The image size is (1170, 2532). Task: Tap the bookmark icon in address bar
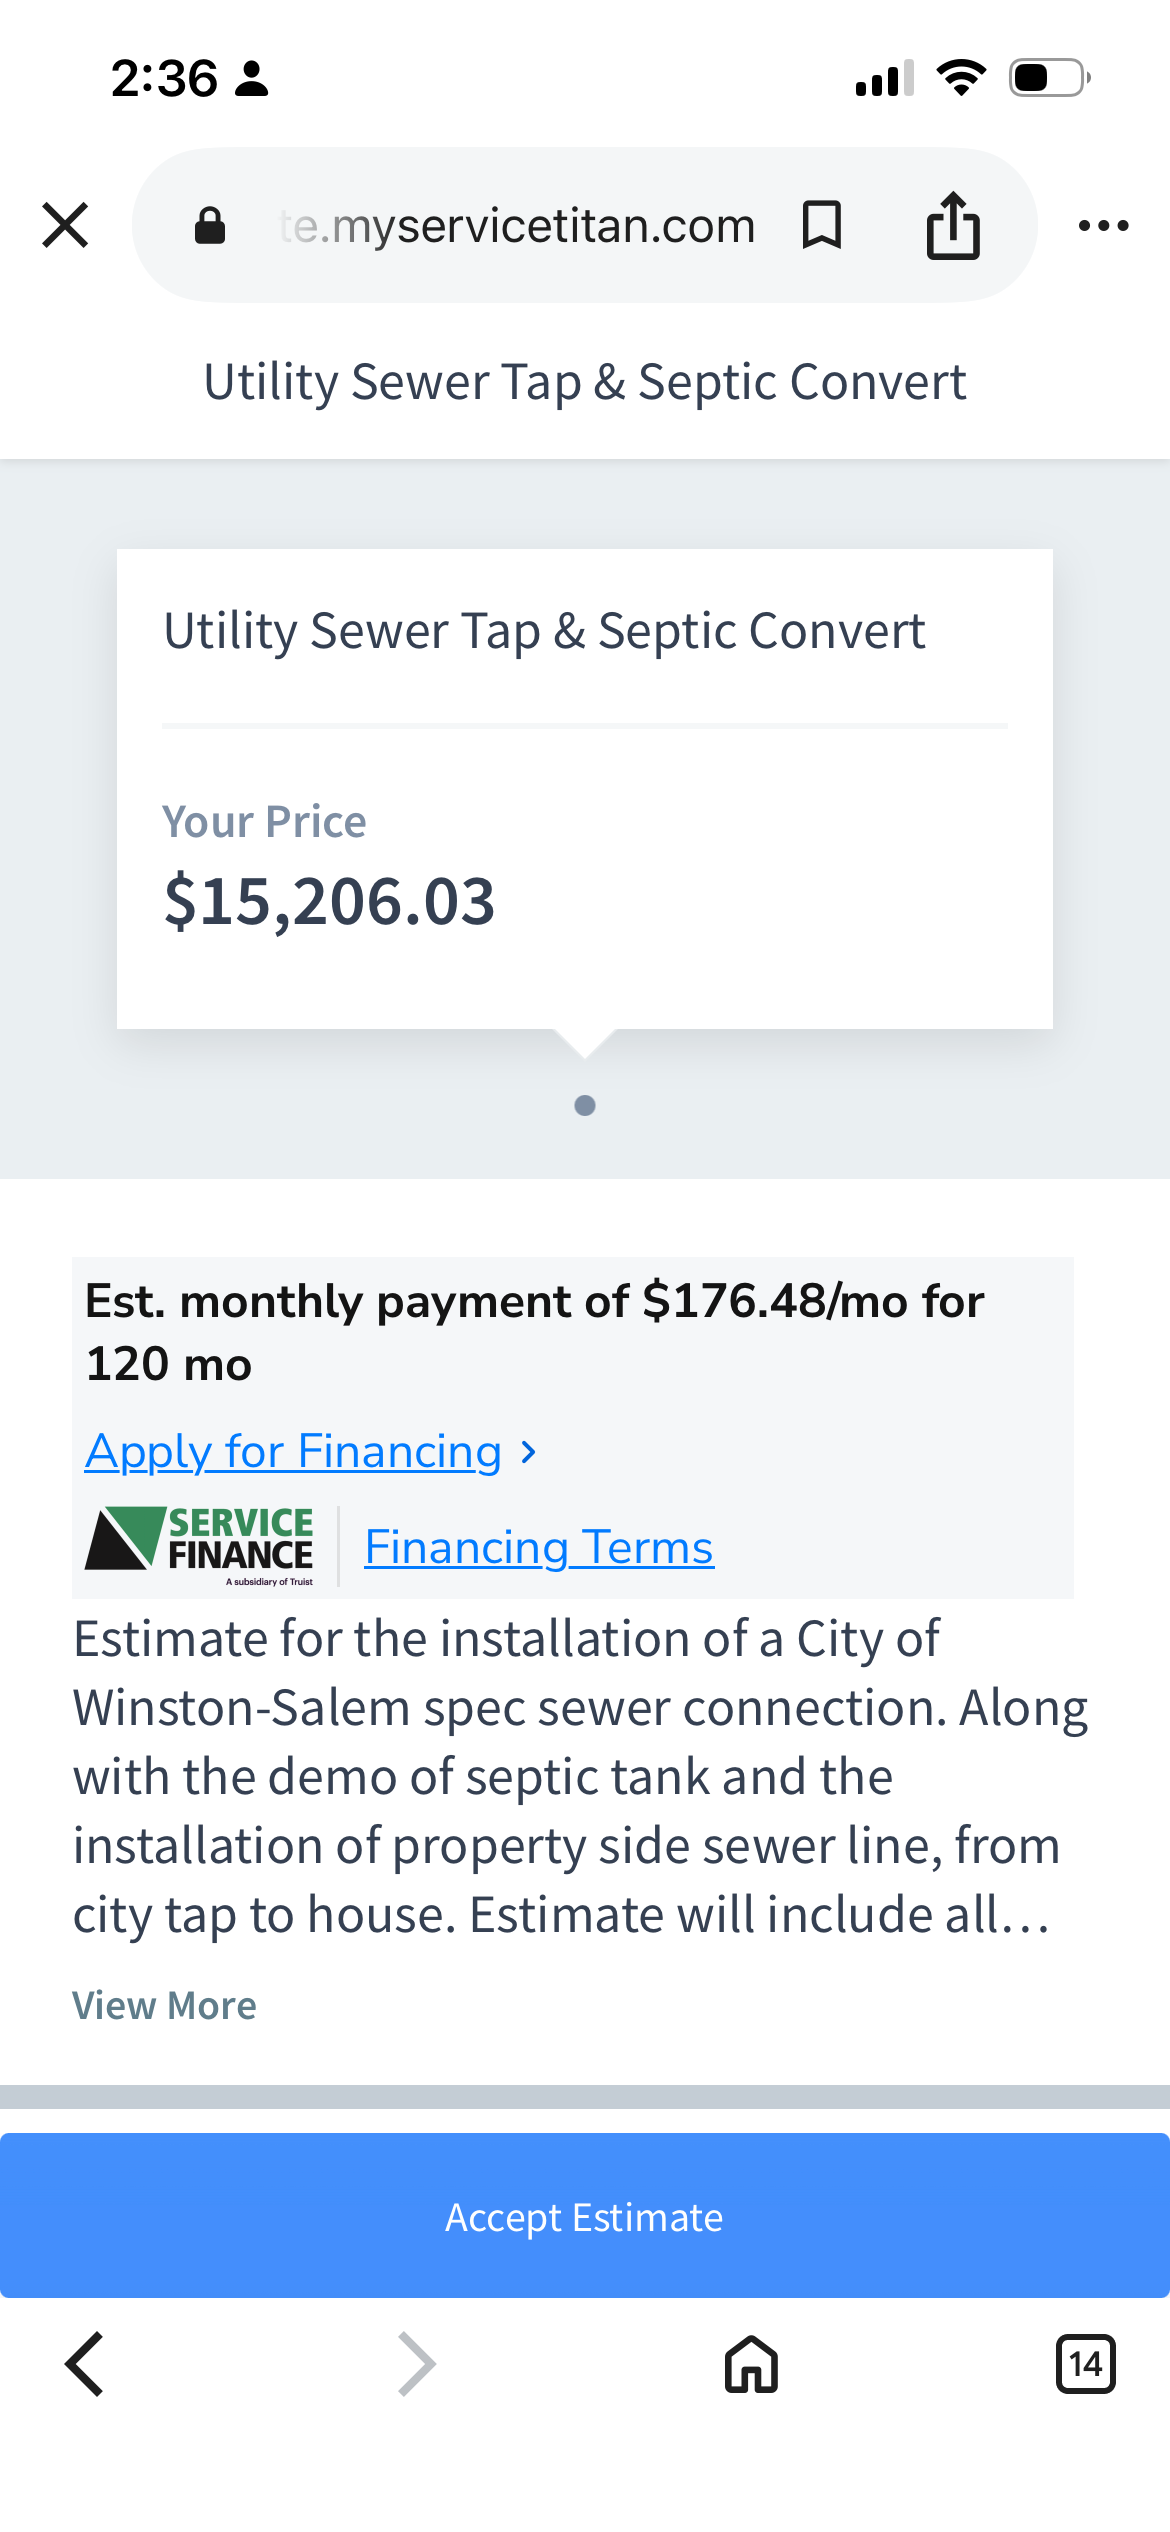pos(822,225)
